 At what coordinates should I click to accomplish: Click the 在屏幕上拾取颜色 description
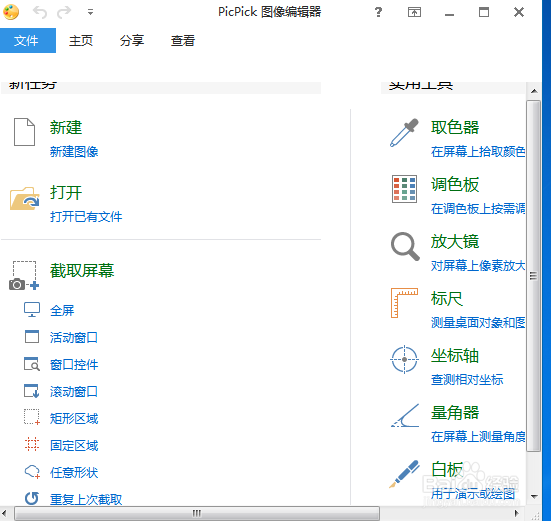pos(478,151)
